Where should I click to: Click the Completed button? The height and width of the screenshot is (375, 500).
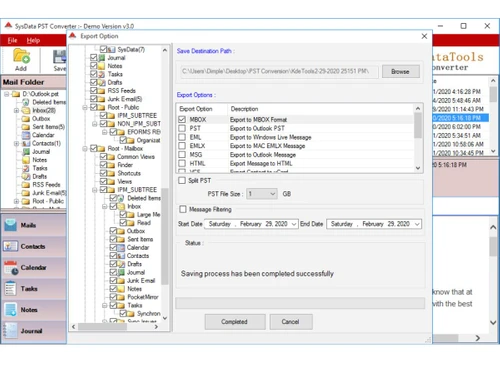tap(235, 322)
